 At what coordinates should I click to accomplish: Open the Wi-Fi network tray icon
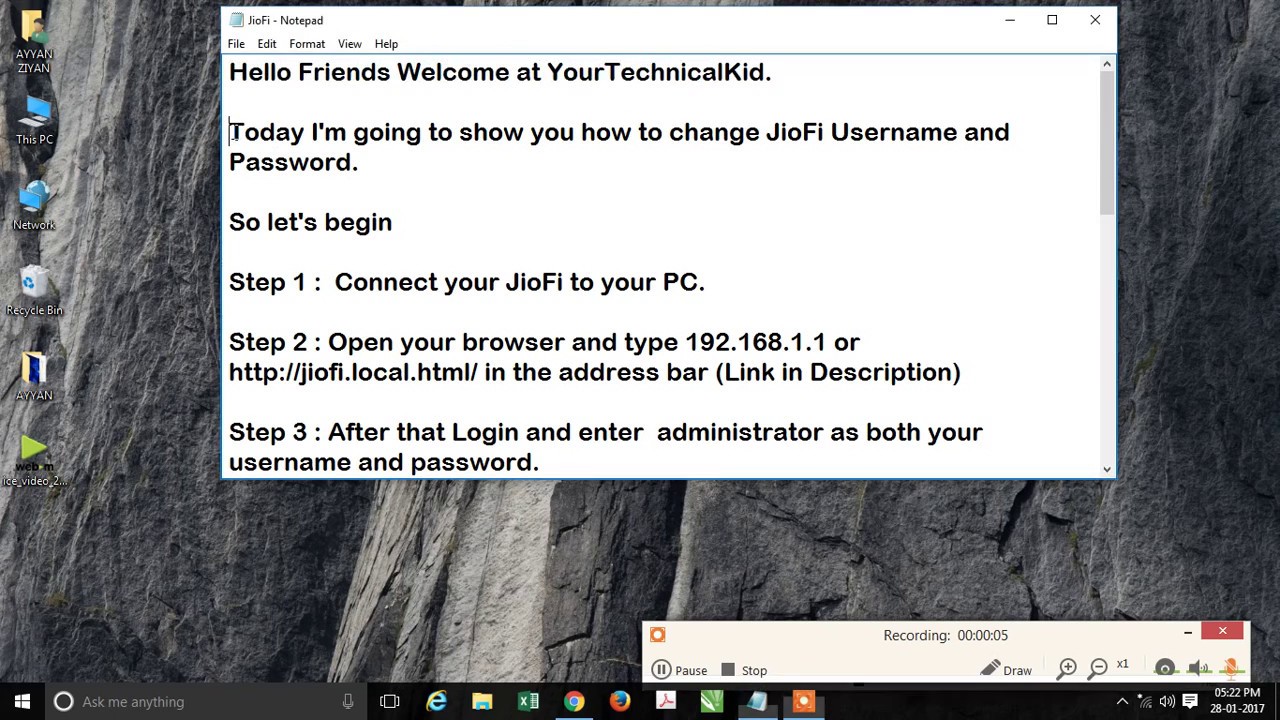[1145, 702]
